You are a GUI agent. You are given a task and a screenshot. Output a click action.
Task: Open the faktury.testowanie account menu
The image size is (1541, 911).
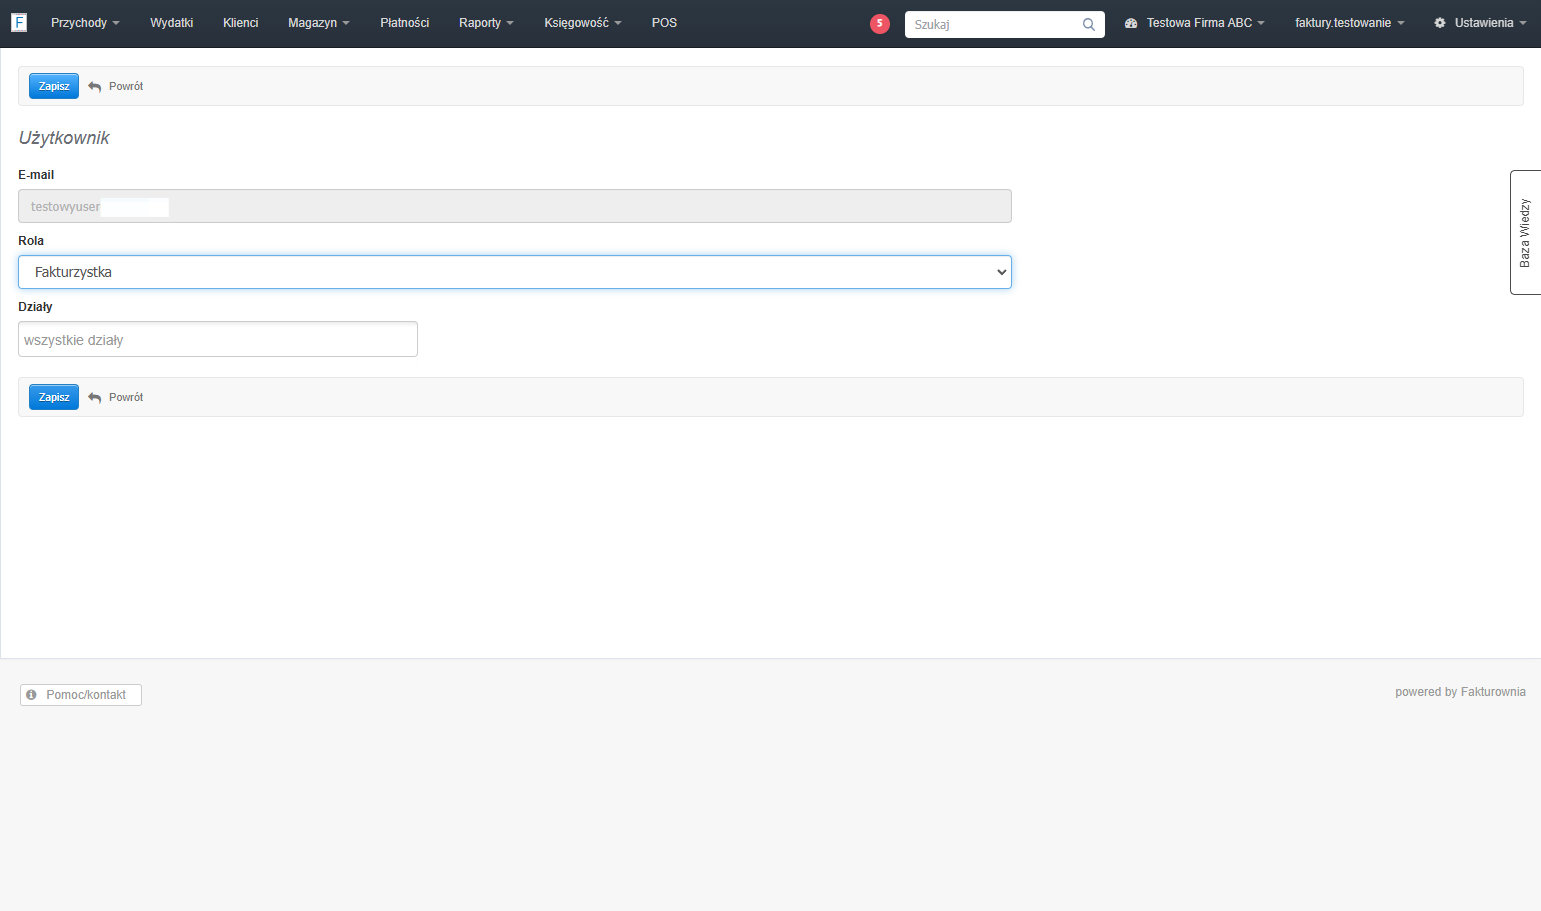(x=1349, y=23)
